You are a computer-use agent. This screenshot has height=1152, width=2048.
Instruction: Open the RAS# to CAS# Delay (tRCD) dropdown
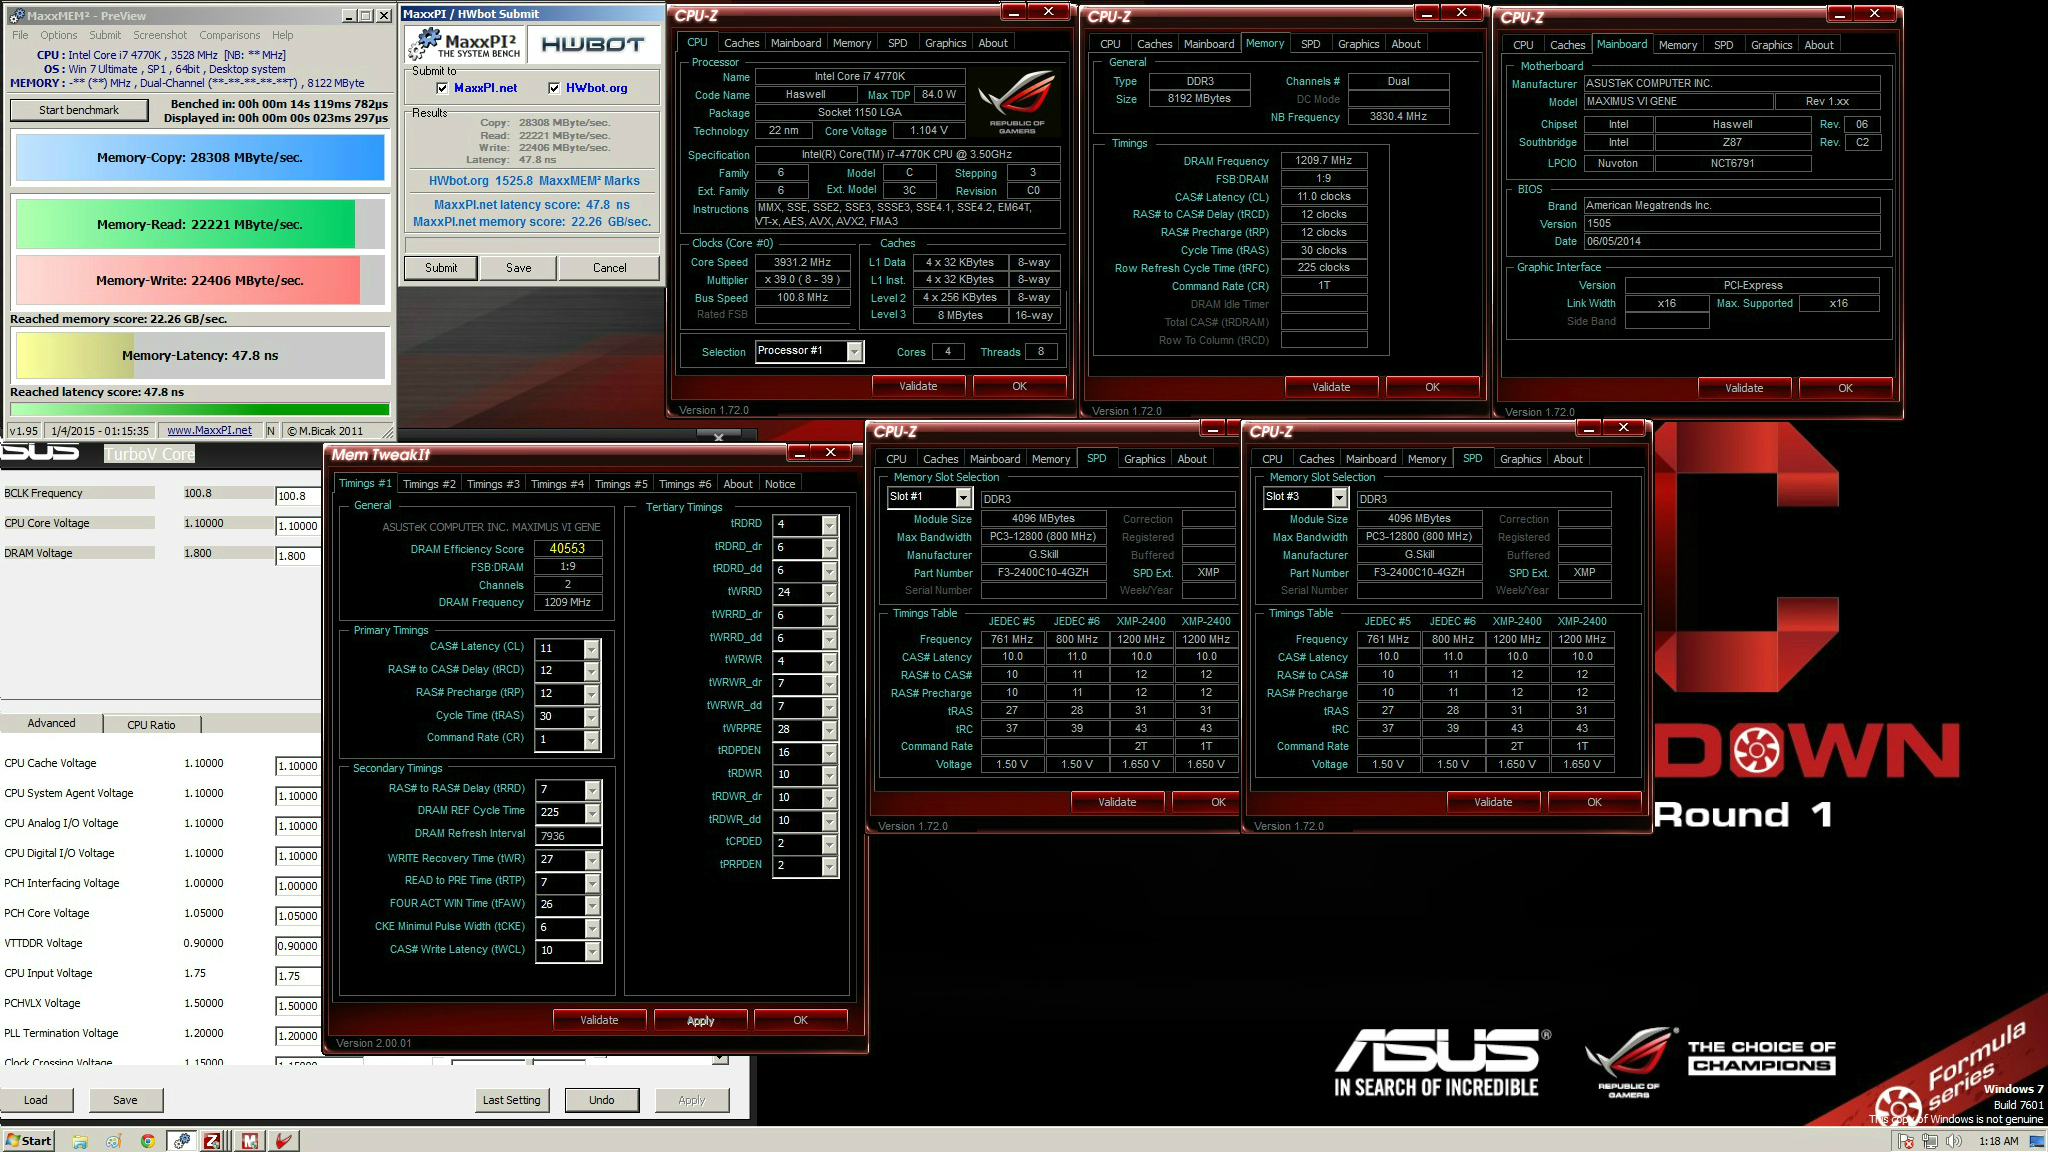pyautogui.click(x=591, y=671)
